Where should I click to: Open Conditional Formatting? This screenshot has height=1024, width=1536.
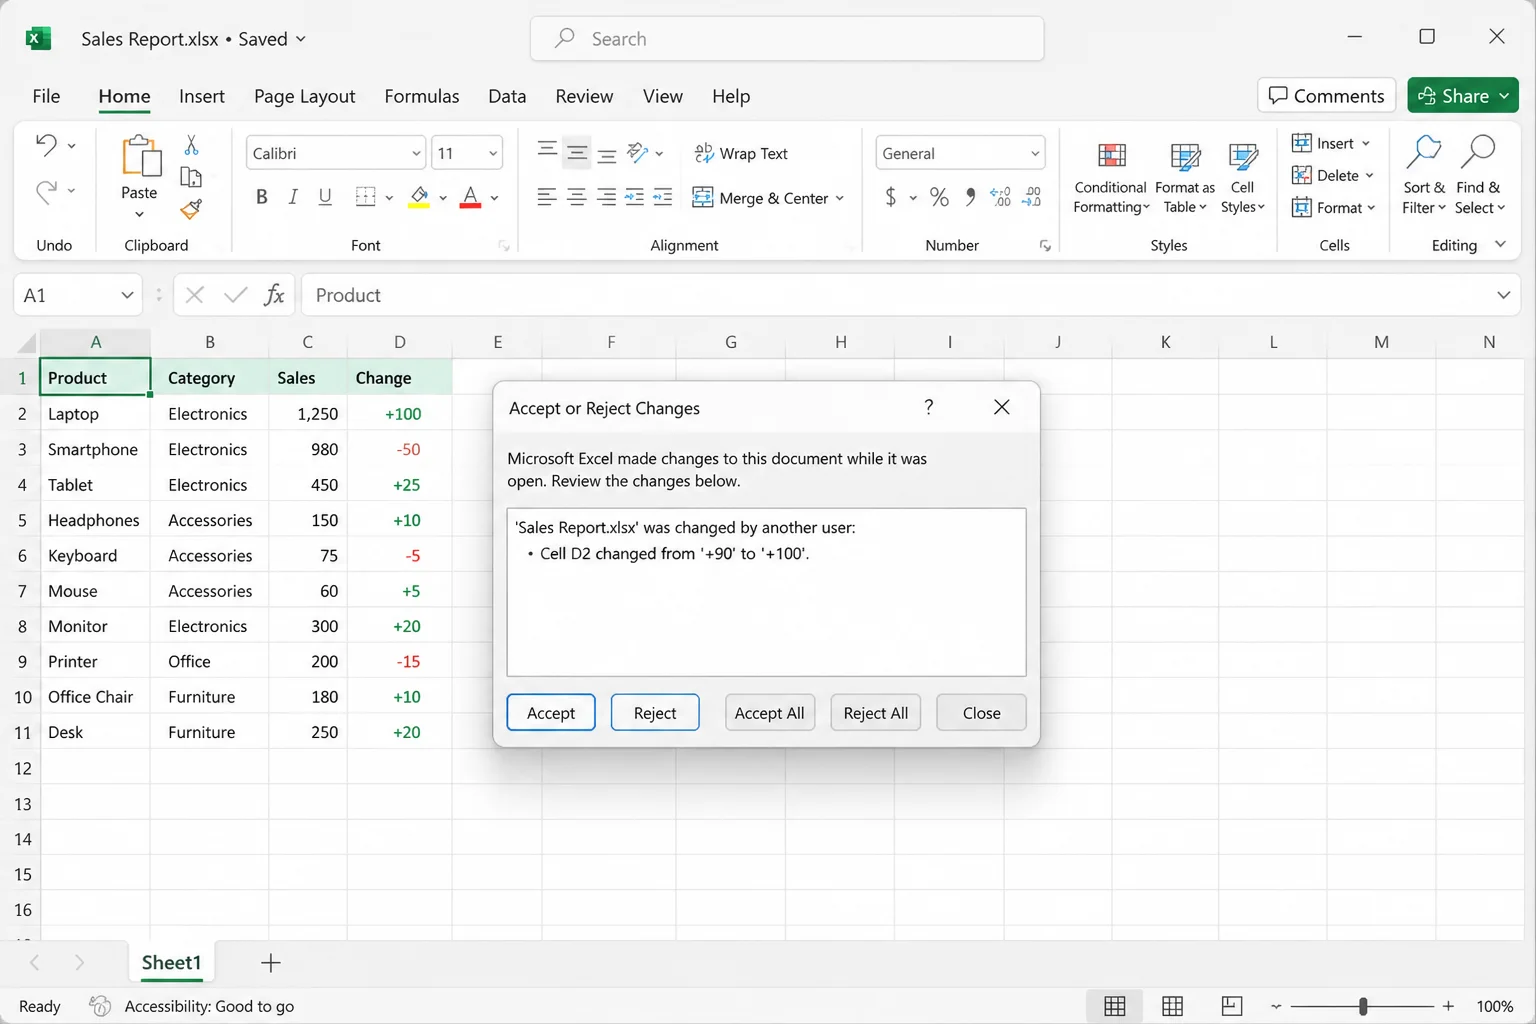coord(1111,178)
